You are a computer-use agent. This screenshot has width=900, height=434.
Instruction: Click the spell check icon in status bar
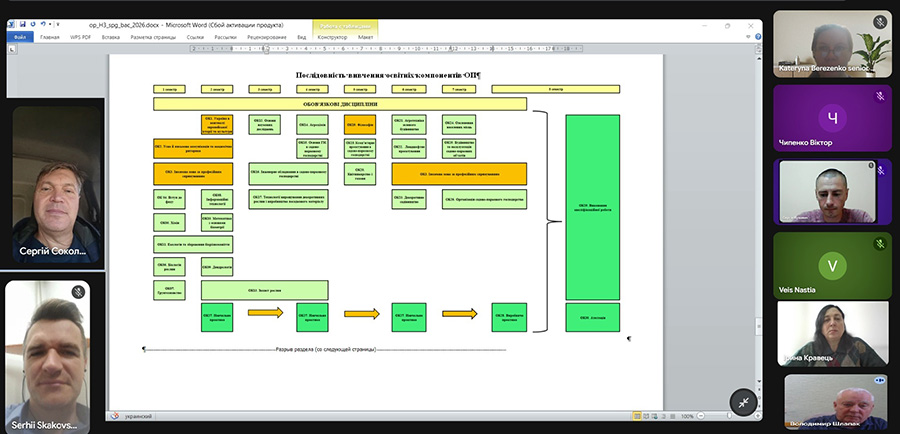[x=114, y=414]
